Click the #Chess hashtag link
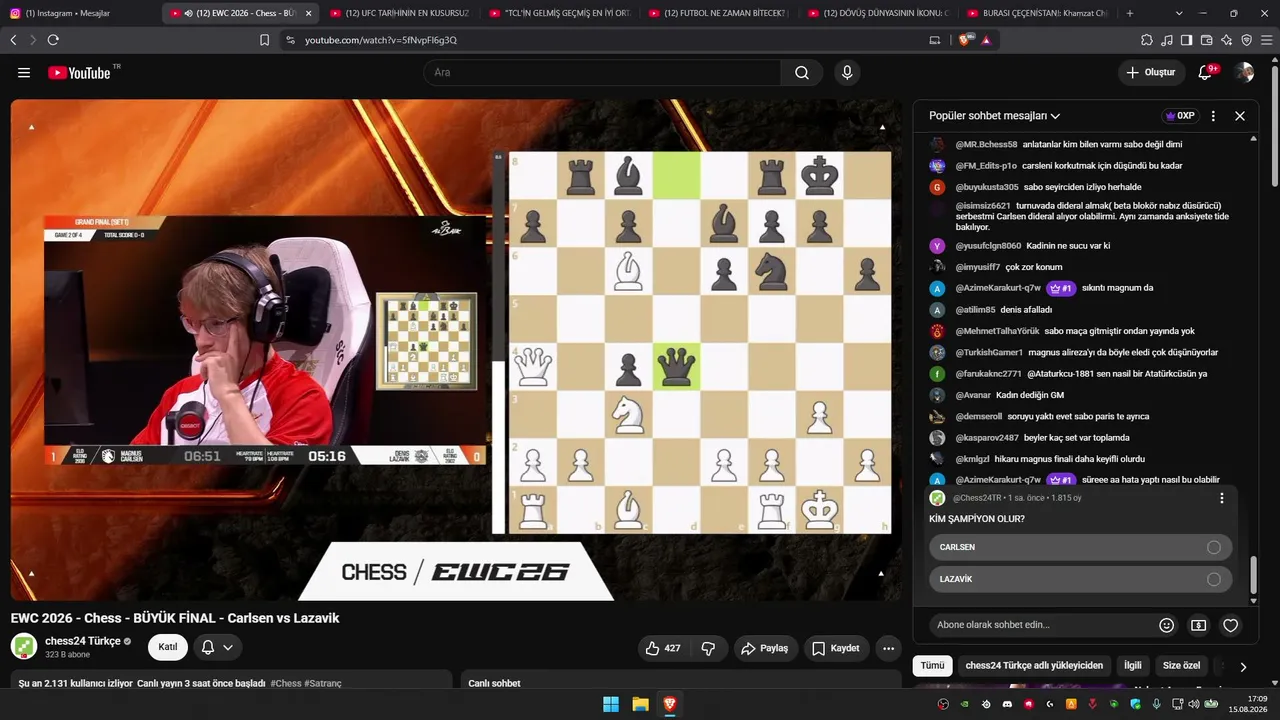The width and height of the screenshot is (1280, 720). [286, 684]
